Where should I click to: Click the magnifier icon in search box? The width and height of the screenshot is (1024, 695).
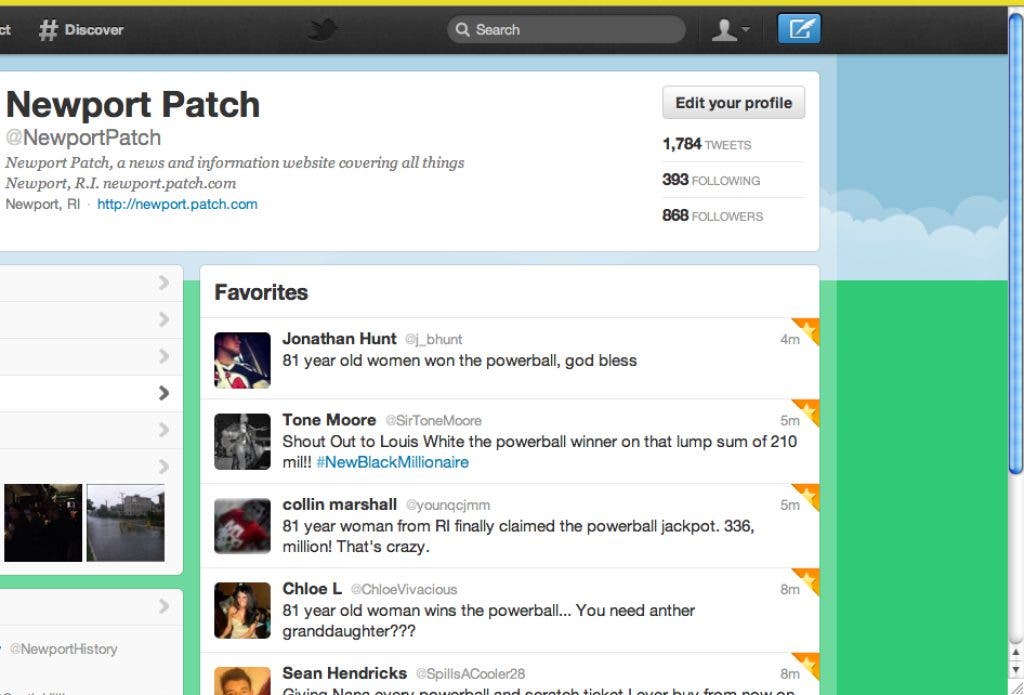click(462, 29)
